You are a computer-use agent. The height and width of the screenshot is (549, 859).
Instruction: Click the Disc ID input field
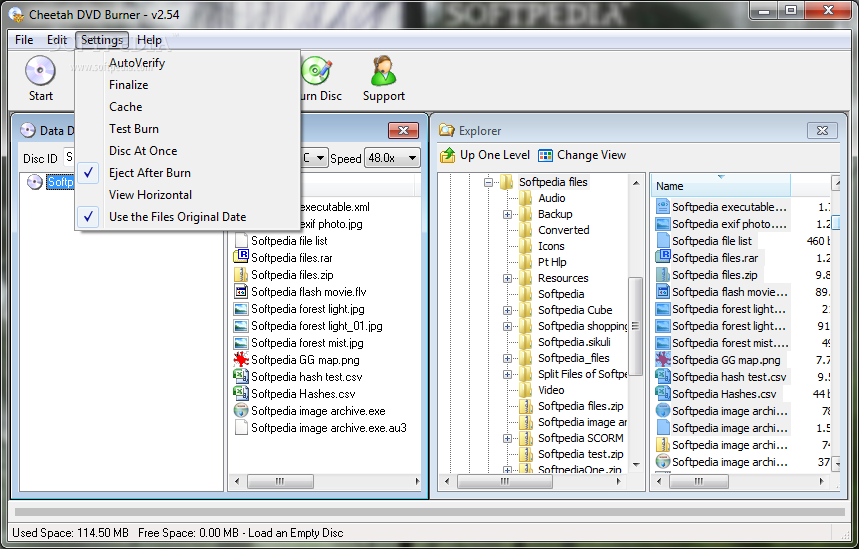69,158
